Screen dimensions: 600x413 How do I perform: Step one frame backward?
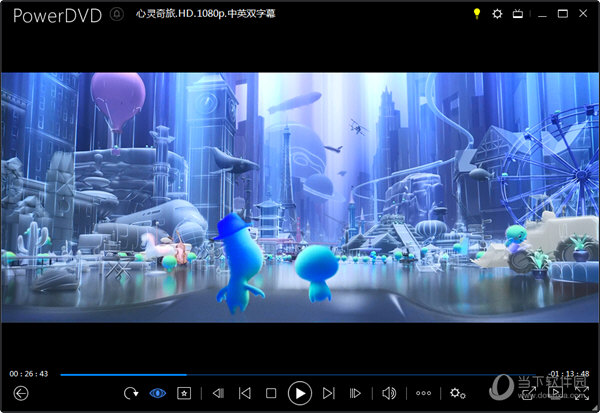click(218, 393)
